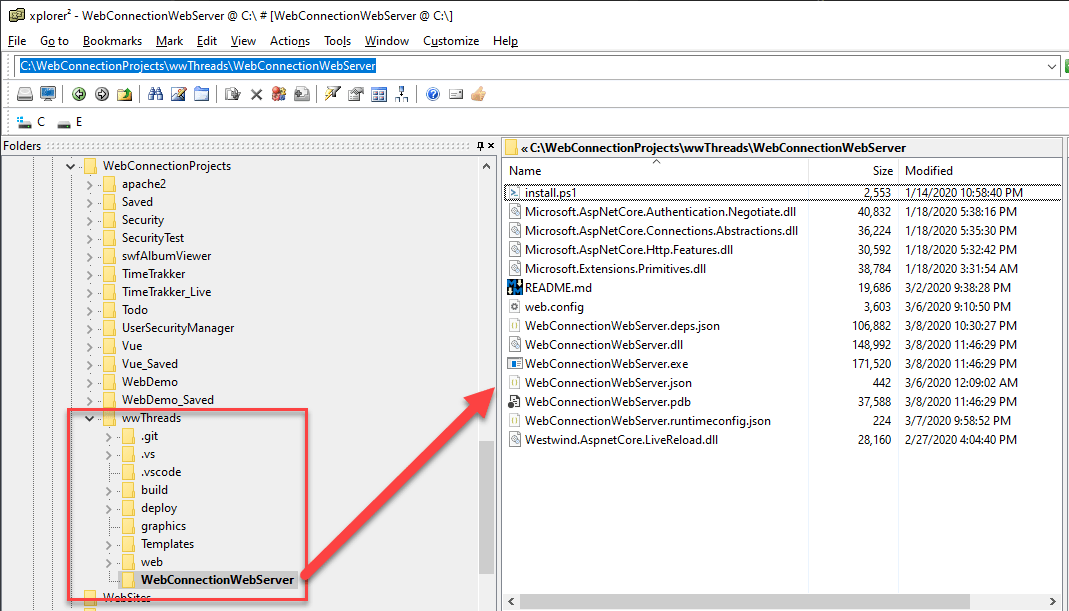
Task: Close the Folders pane
Action: [491, 145]
